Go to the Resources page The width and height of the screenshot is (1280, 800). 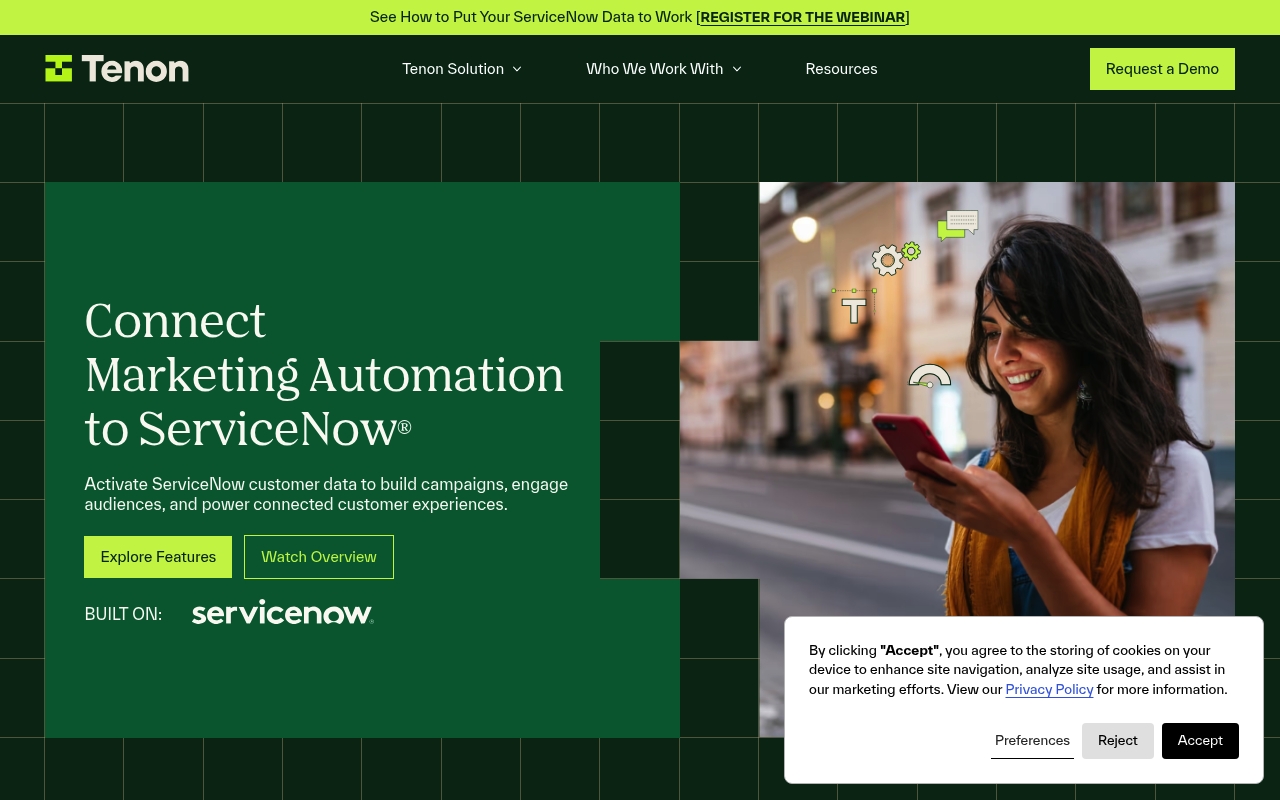[x=841, y=69]
